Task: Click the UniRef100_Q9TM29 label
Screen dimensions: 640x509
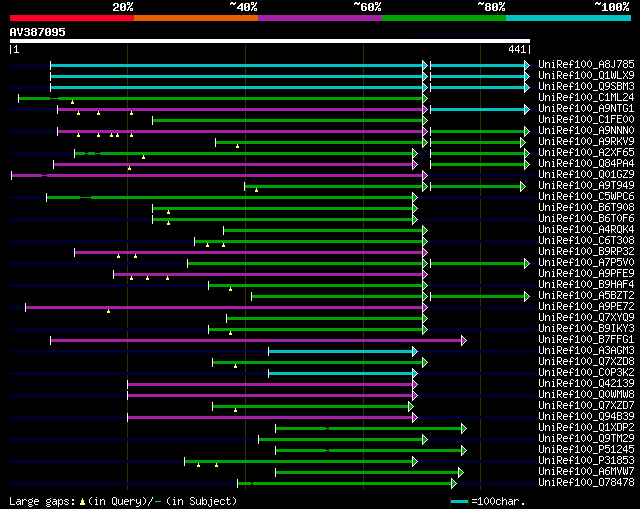Action: [x=586, y=439]
